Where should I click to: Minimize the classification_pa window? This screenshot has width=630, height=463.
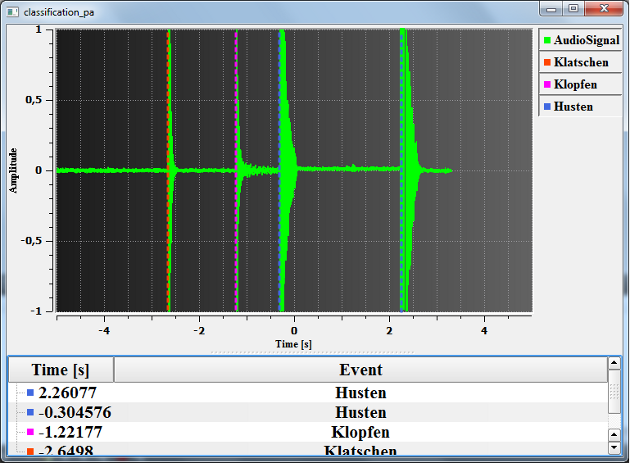coord(551,8)
